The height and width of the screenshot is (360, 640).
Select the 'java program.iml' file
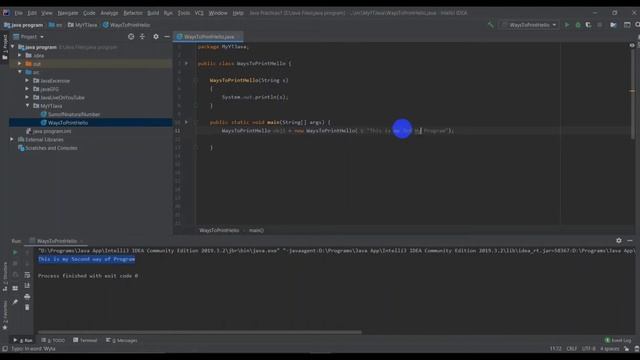click(x=48, y=131)
